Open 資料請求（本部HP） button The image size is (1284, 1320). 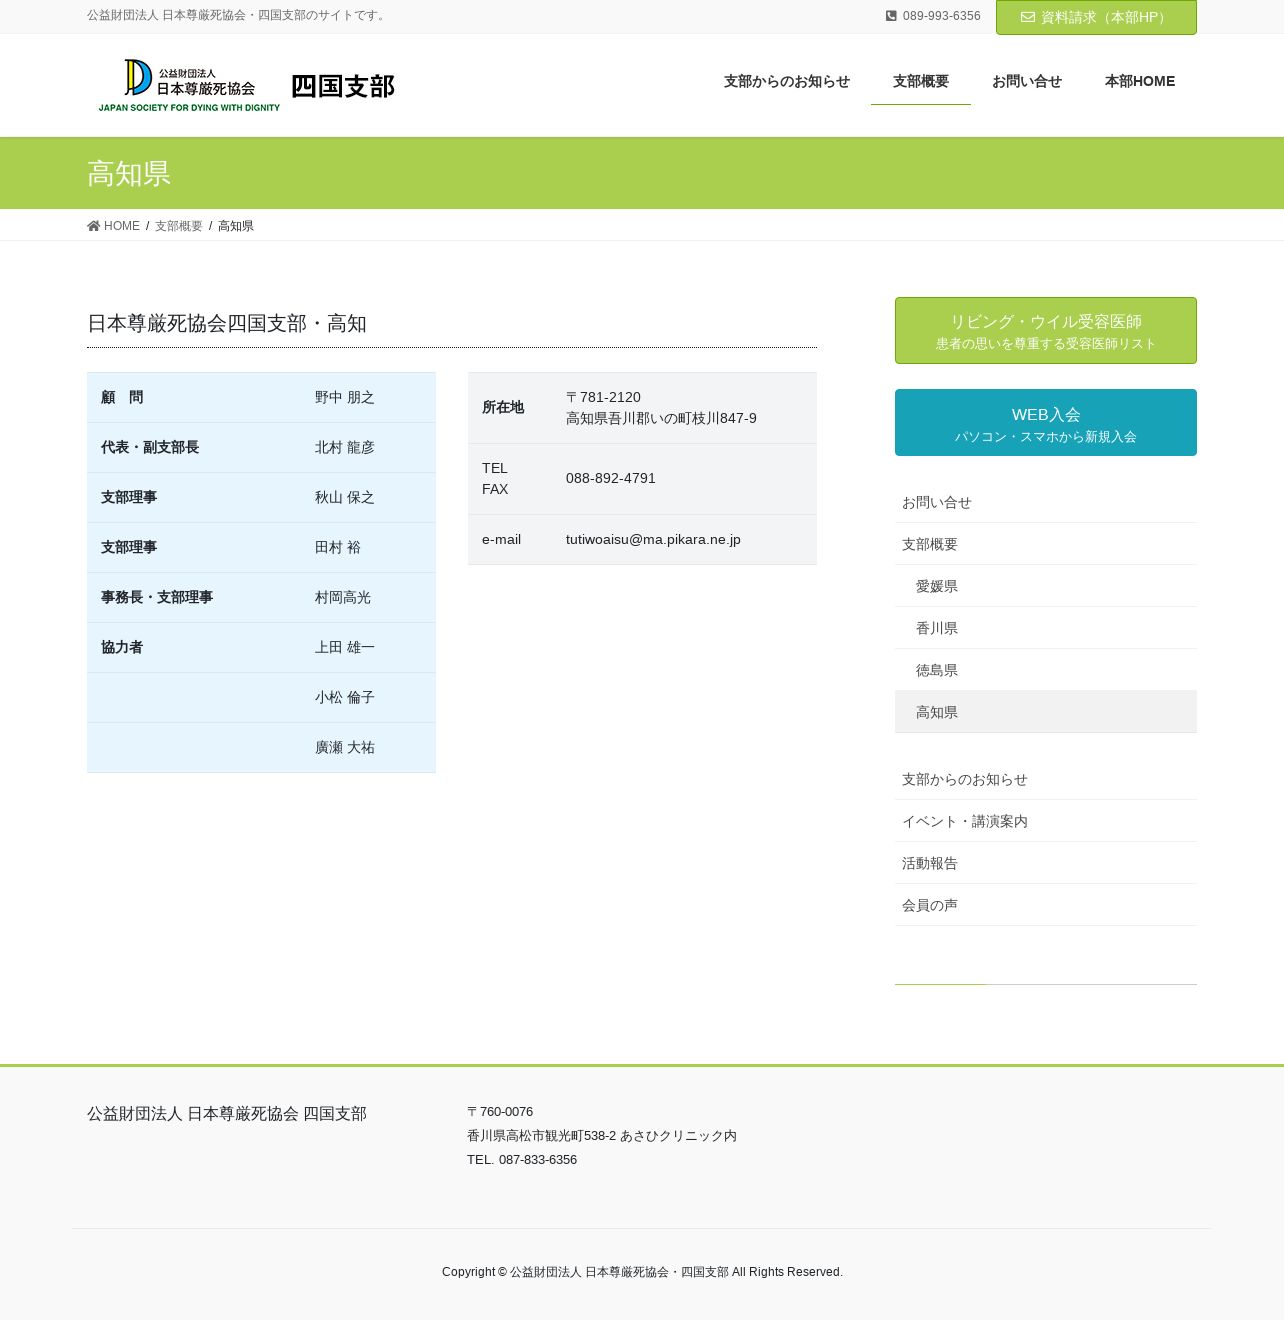(1096, 17)
